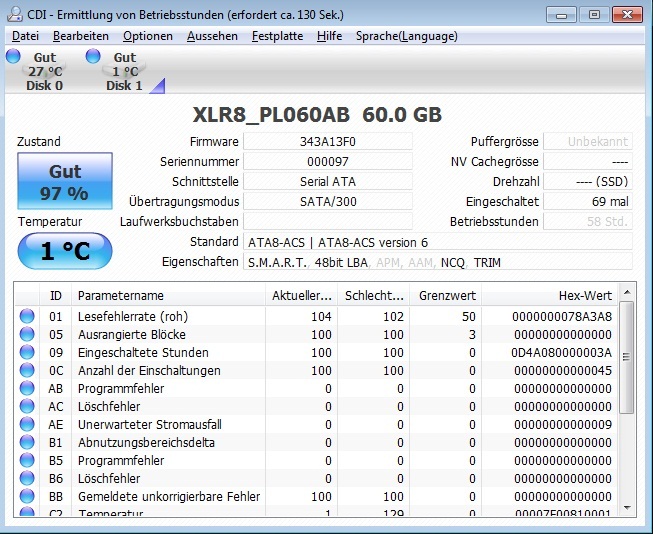
Task: Click the Puffergrösse field Unbekannt
Action: (588, 142)
